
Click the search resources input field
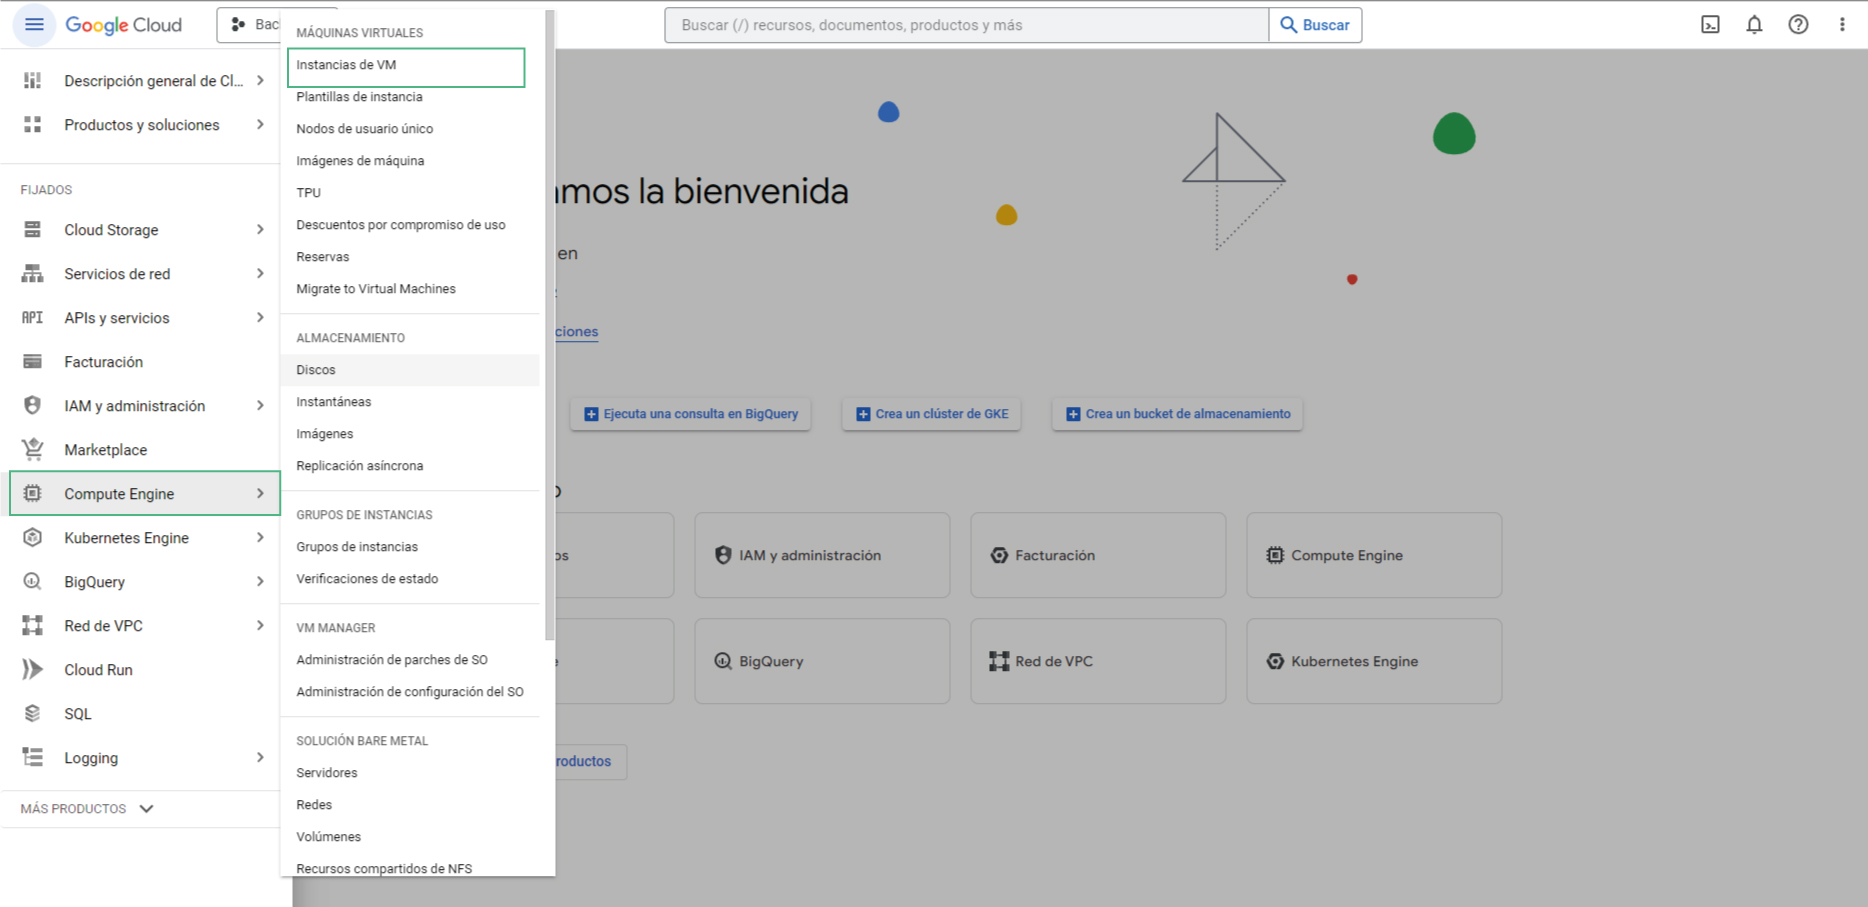[x=966, y=25]
